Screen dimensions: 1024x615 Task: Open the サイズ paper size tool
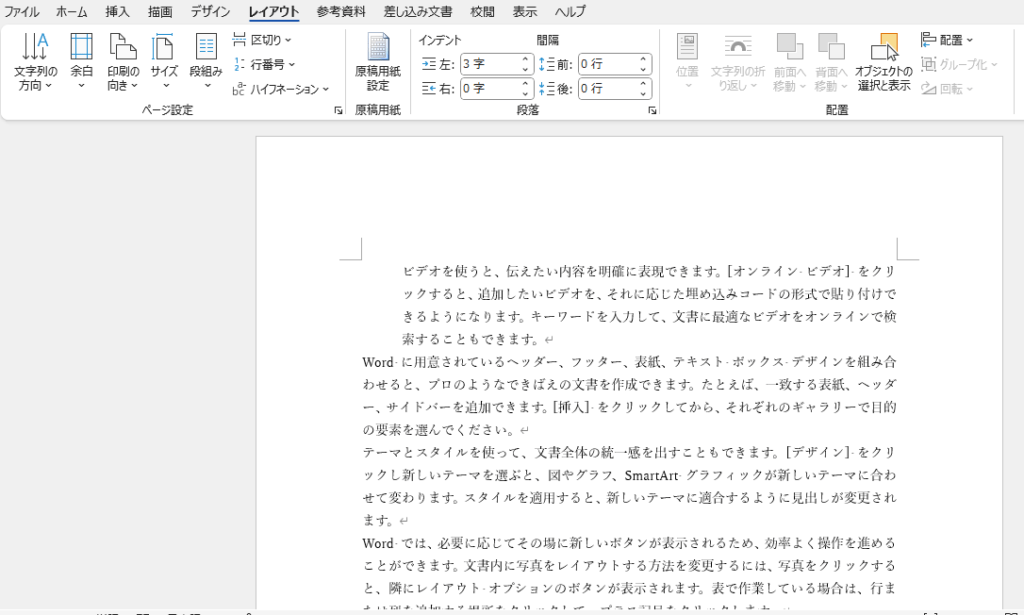click(164, 62)
